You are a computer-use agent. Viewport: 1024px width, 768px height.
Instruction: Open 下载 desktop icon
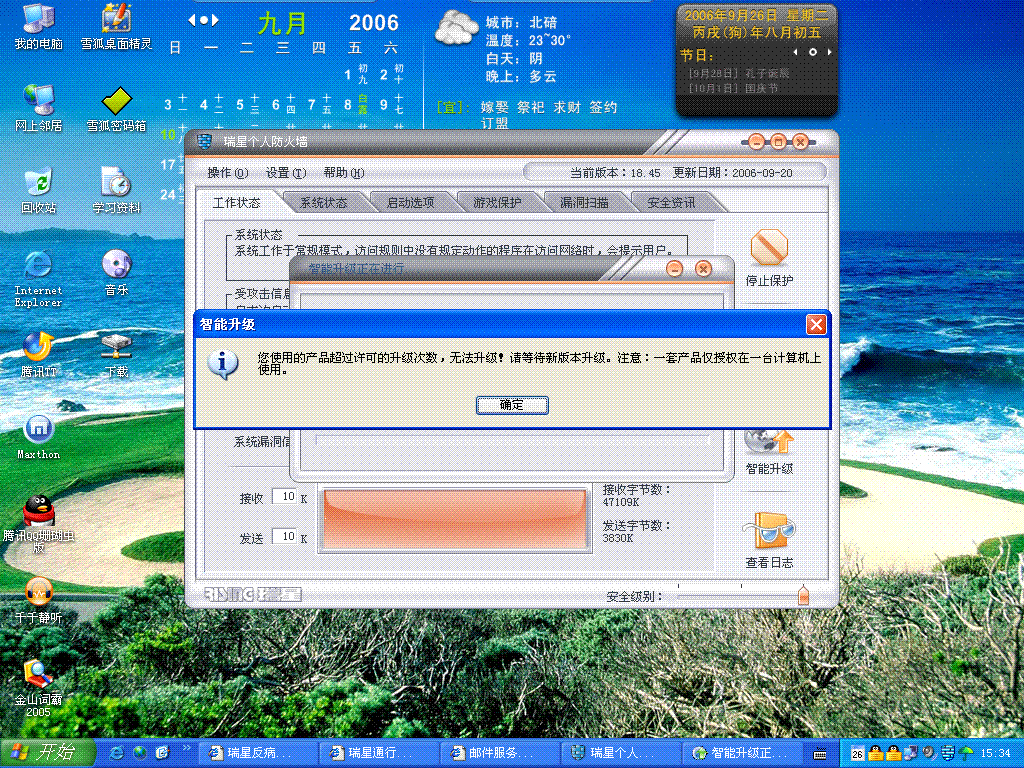(x=116, y=355)
